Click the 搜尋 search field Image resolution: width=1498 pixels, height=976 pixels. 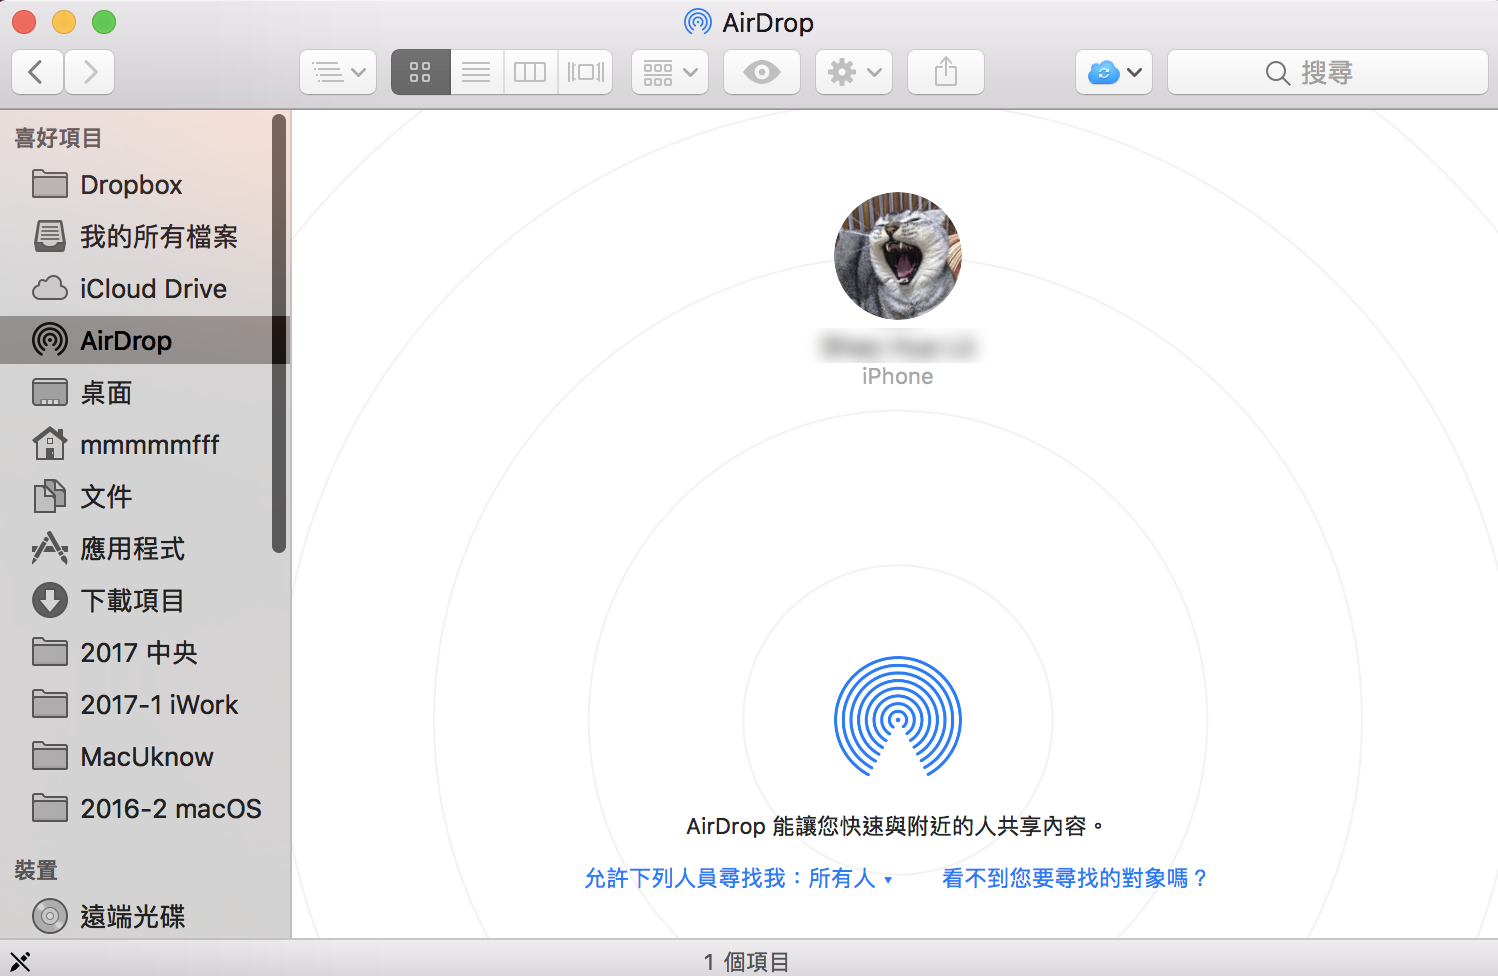coord(1327,72)
